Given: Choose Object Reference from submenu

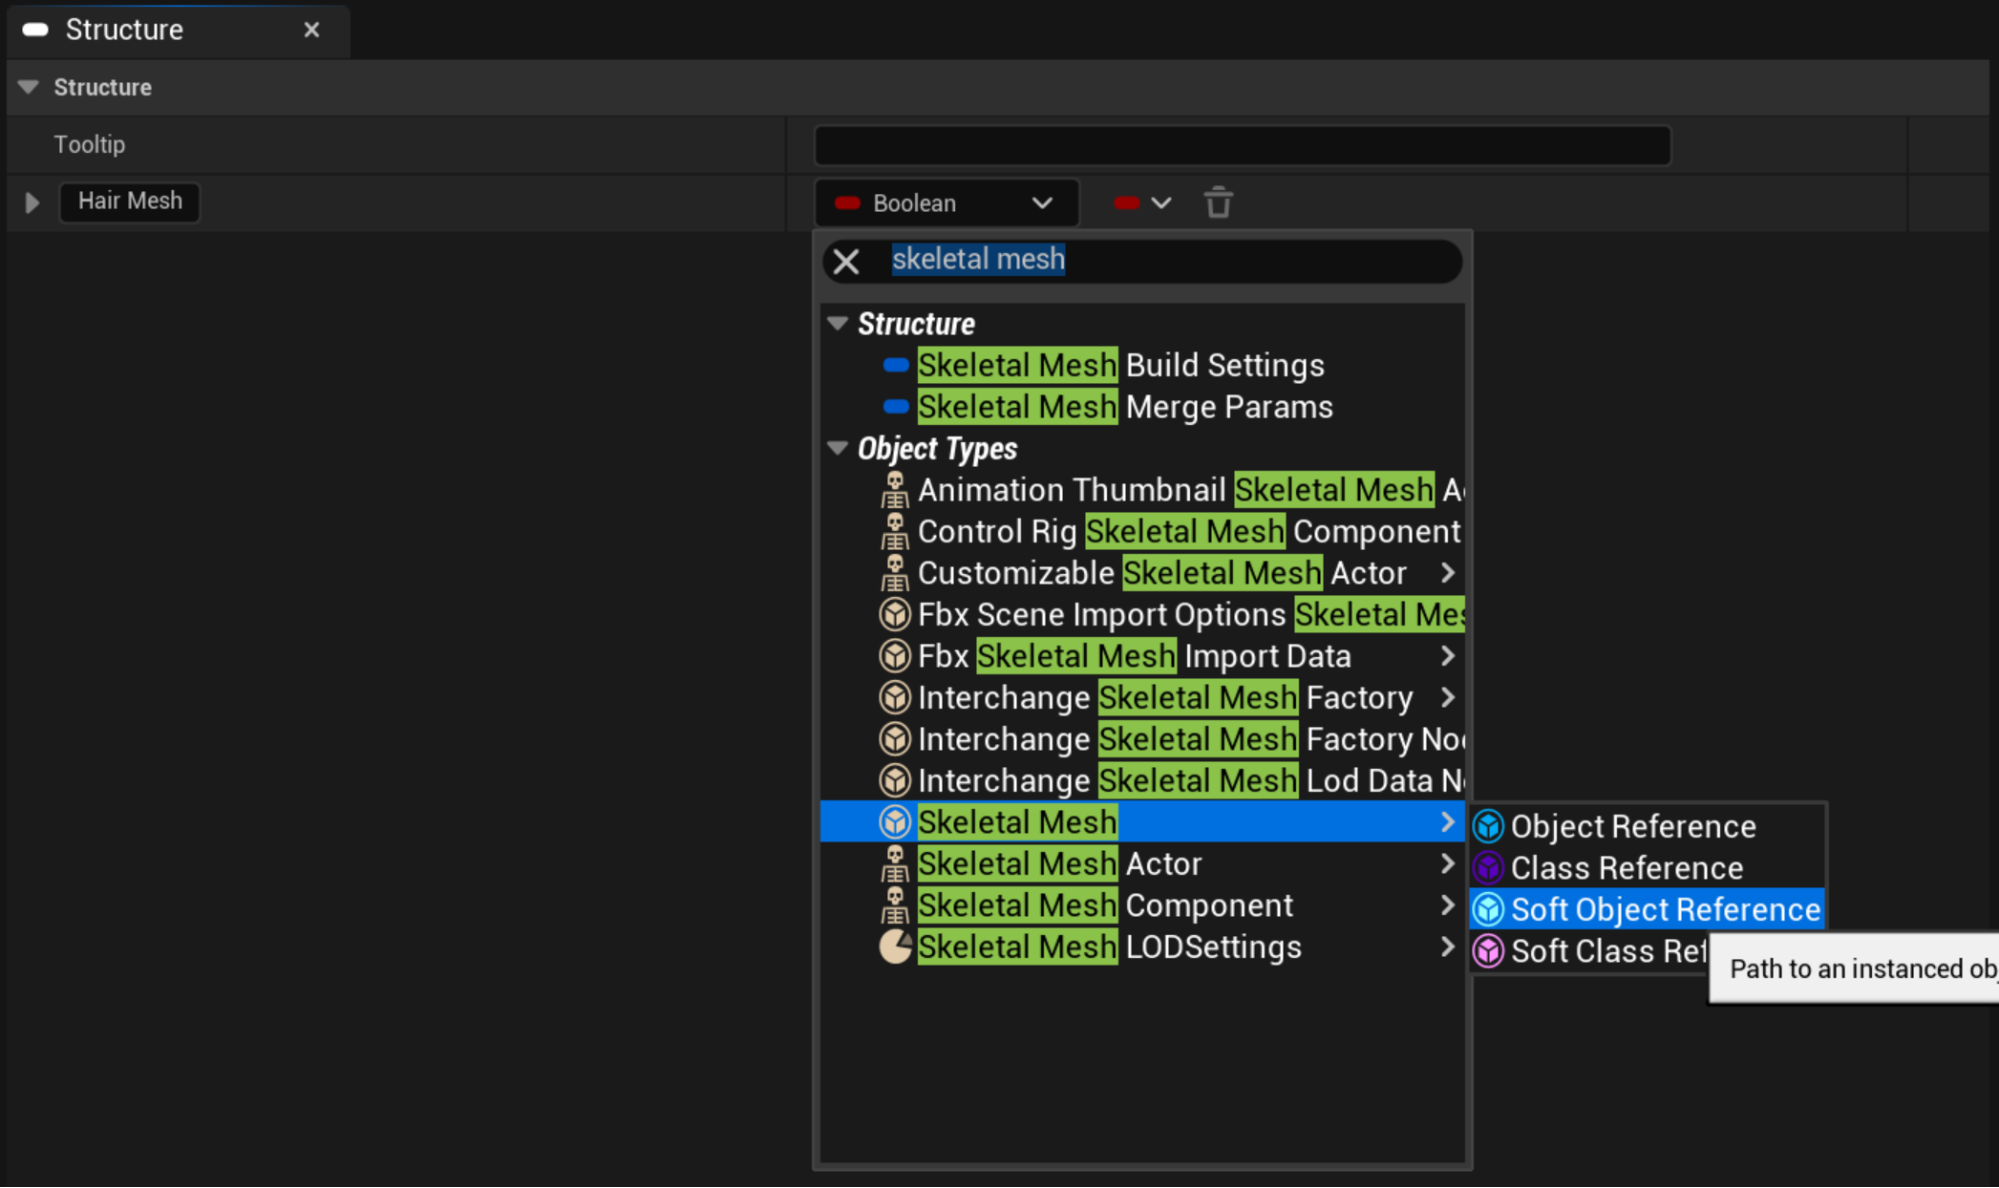Looking at the screenshot, I should click(x=1647, y=827).
